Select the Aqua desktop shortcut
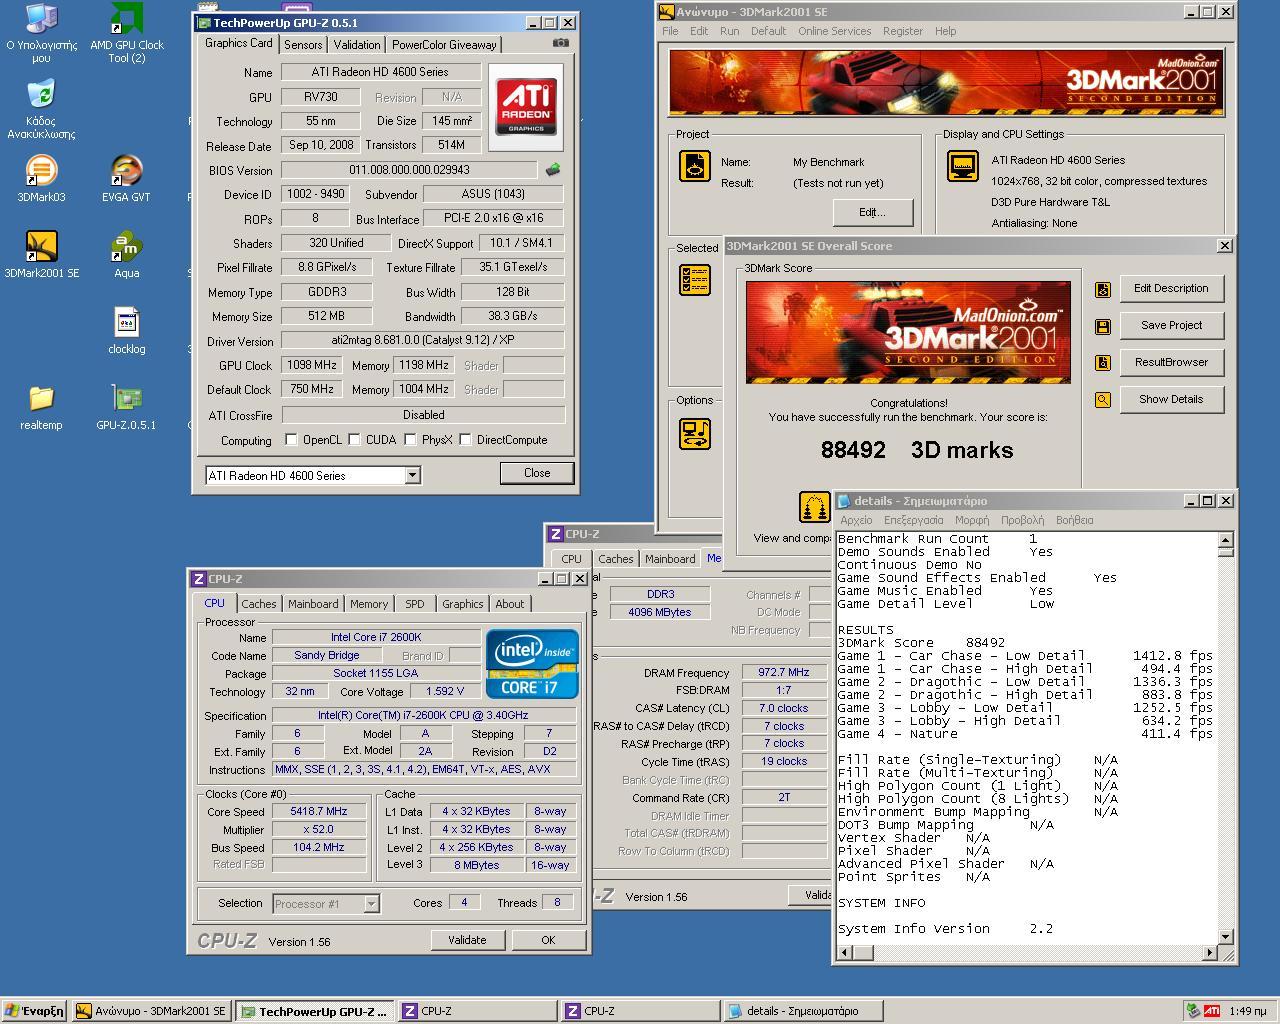Viewport: 1280px width, 1024px height. point(126,256)
